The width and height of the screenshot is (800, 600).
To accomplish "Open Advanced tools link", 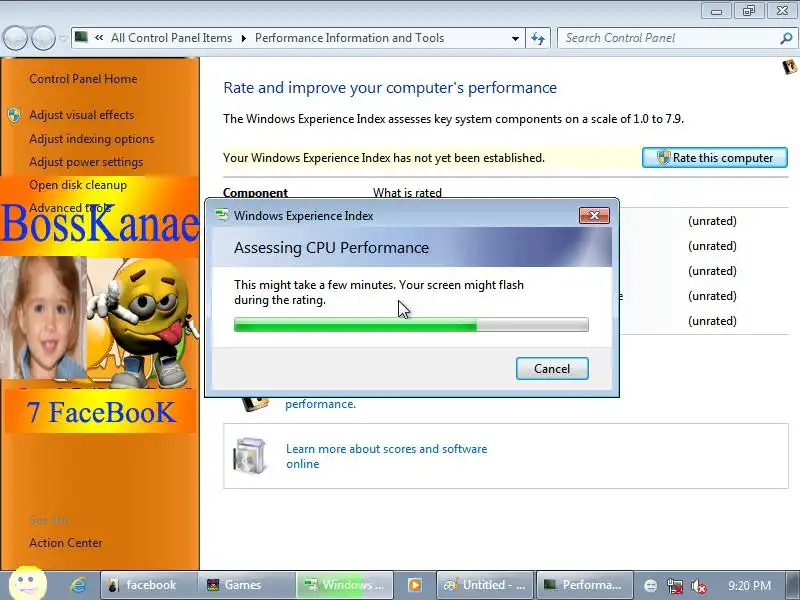I will tap(70, 208).
